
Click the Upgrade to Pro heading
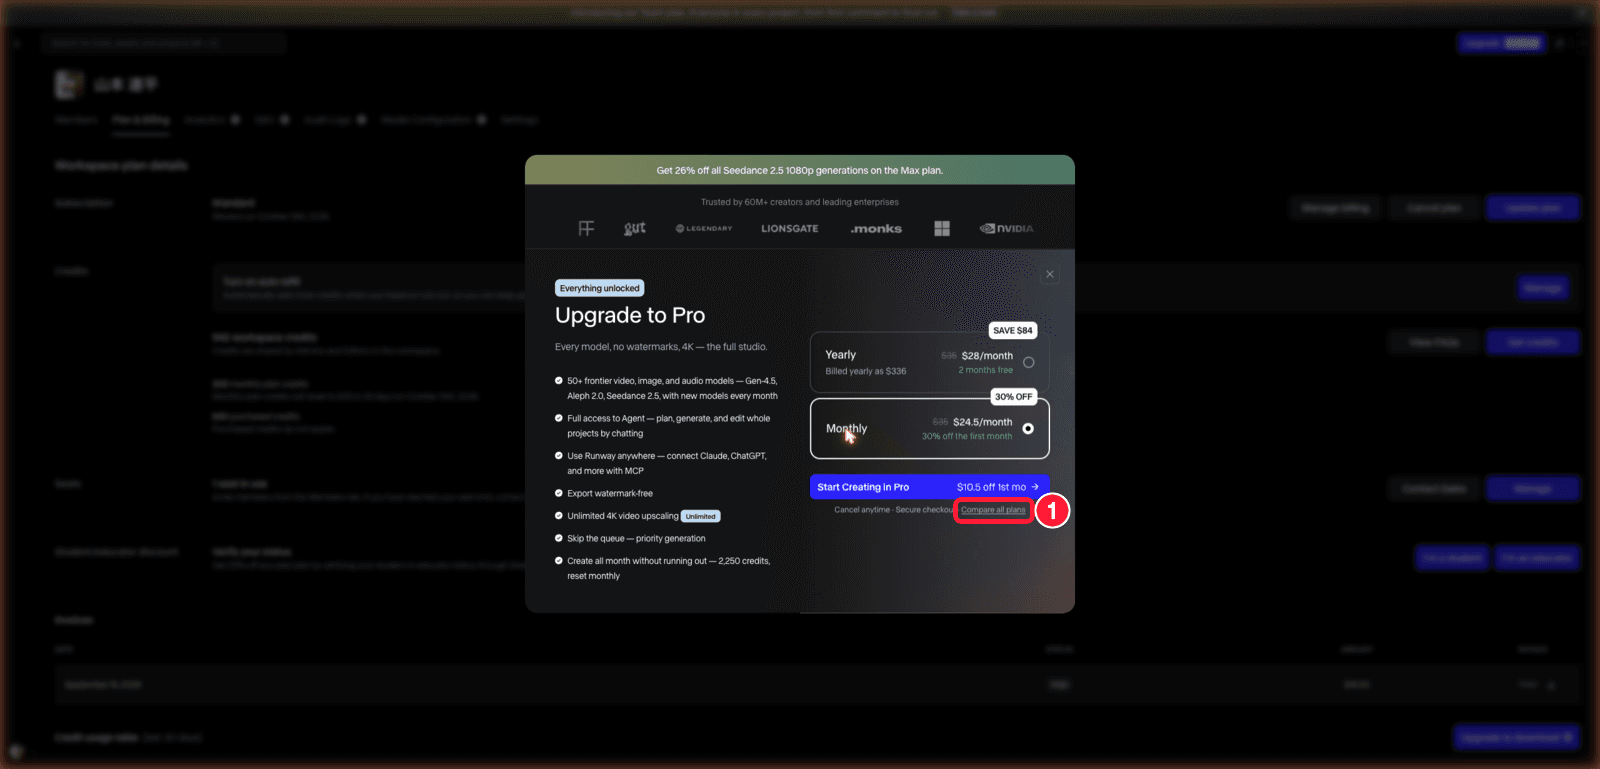630,315
